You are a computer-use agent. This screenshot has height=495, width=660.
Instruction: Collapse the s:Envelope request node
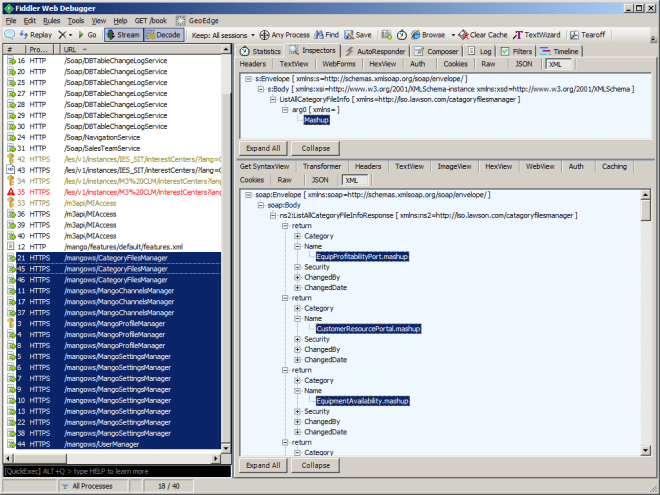246,78
